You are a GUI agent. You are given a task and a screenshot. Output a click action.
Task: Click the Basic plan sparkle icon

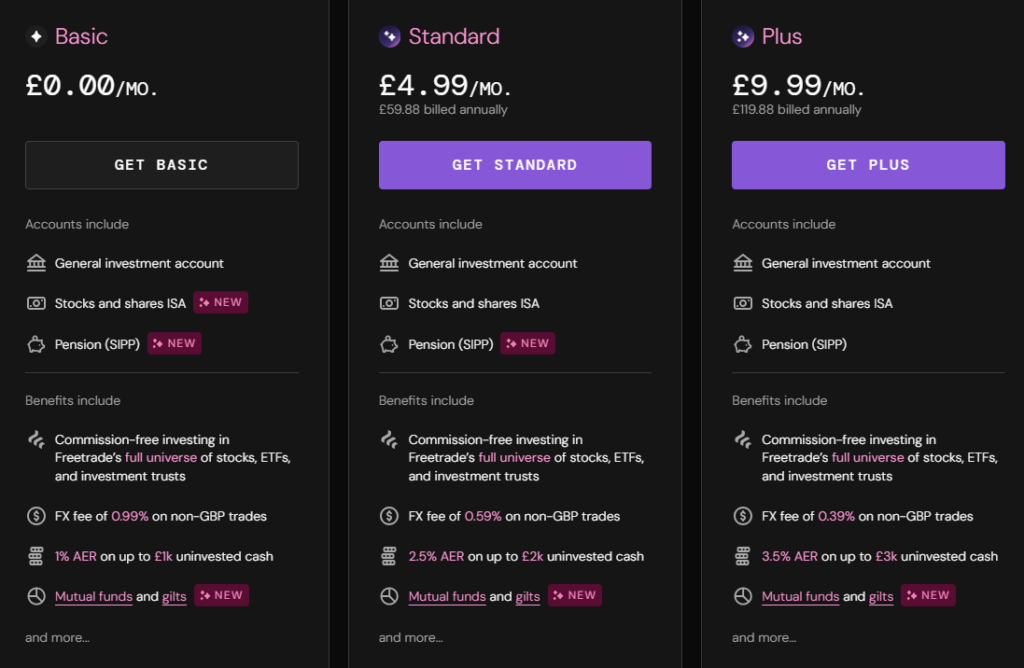36,37
